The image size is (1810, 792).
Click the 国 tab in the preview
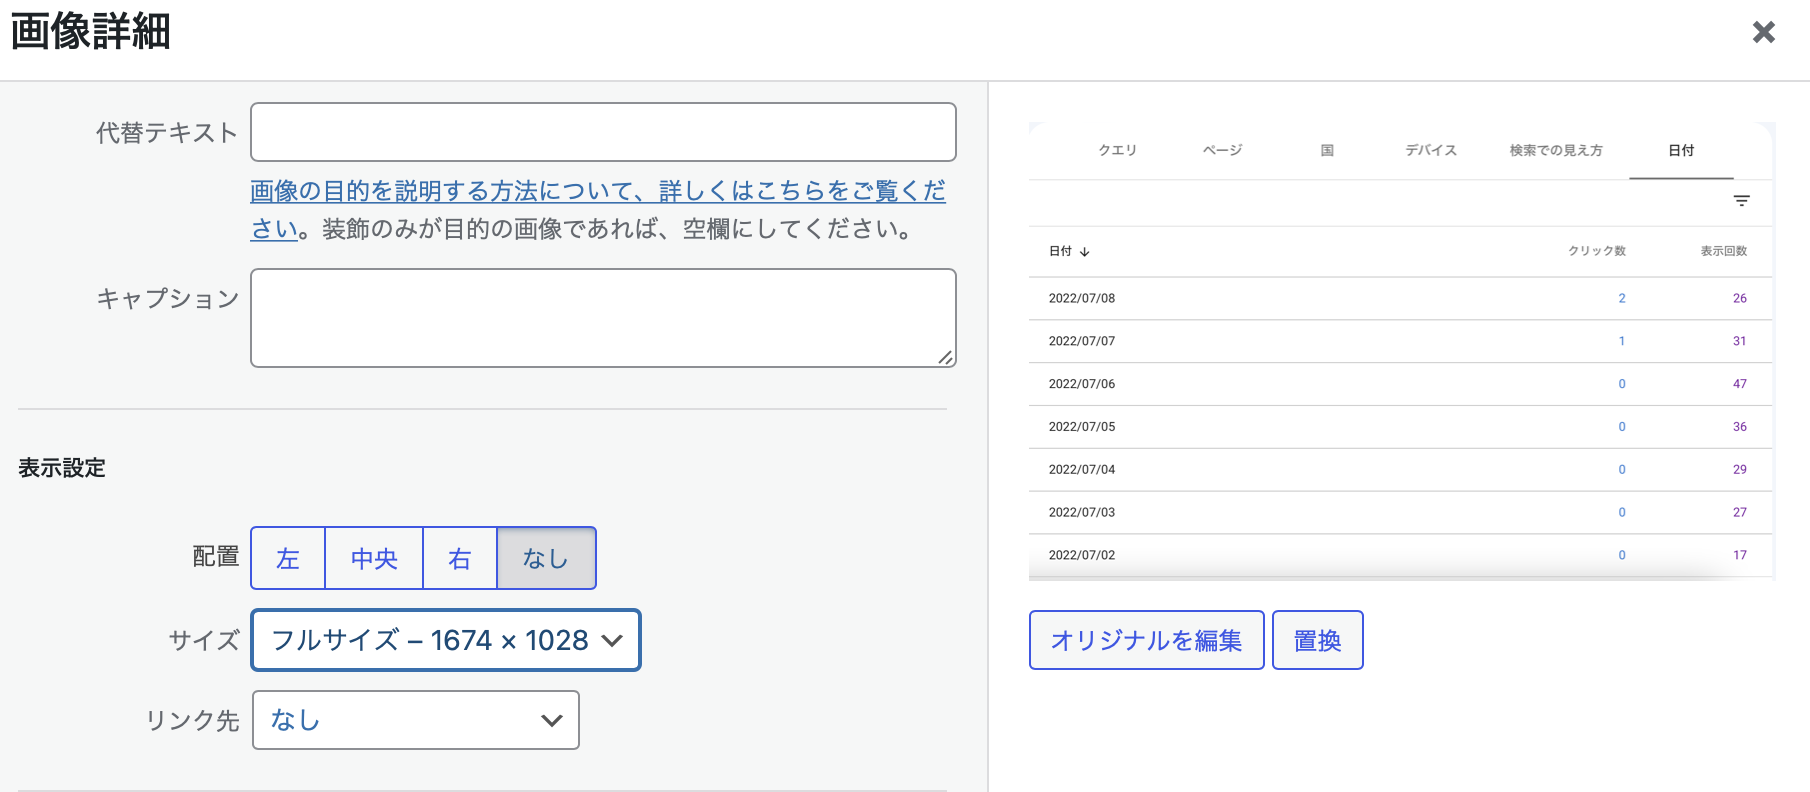(x=1327, y=150)
